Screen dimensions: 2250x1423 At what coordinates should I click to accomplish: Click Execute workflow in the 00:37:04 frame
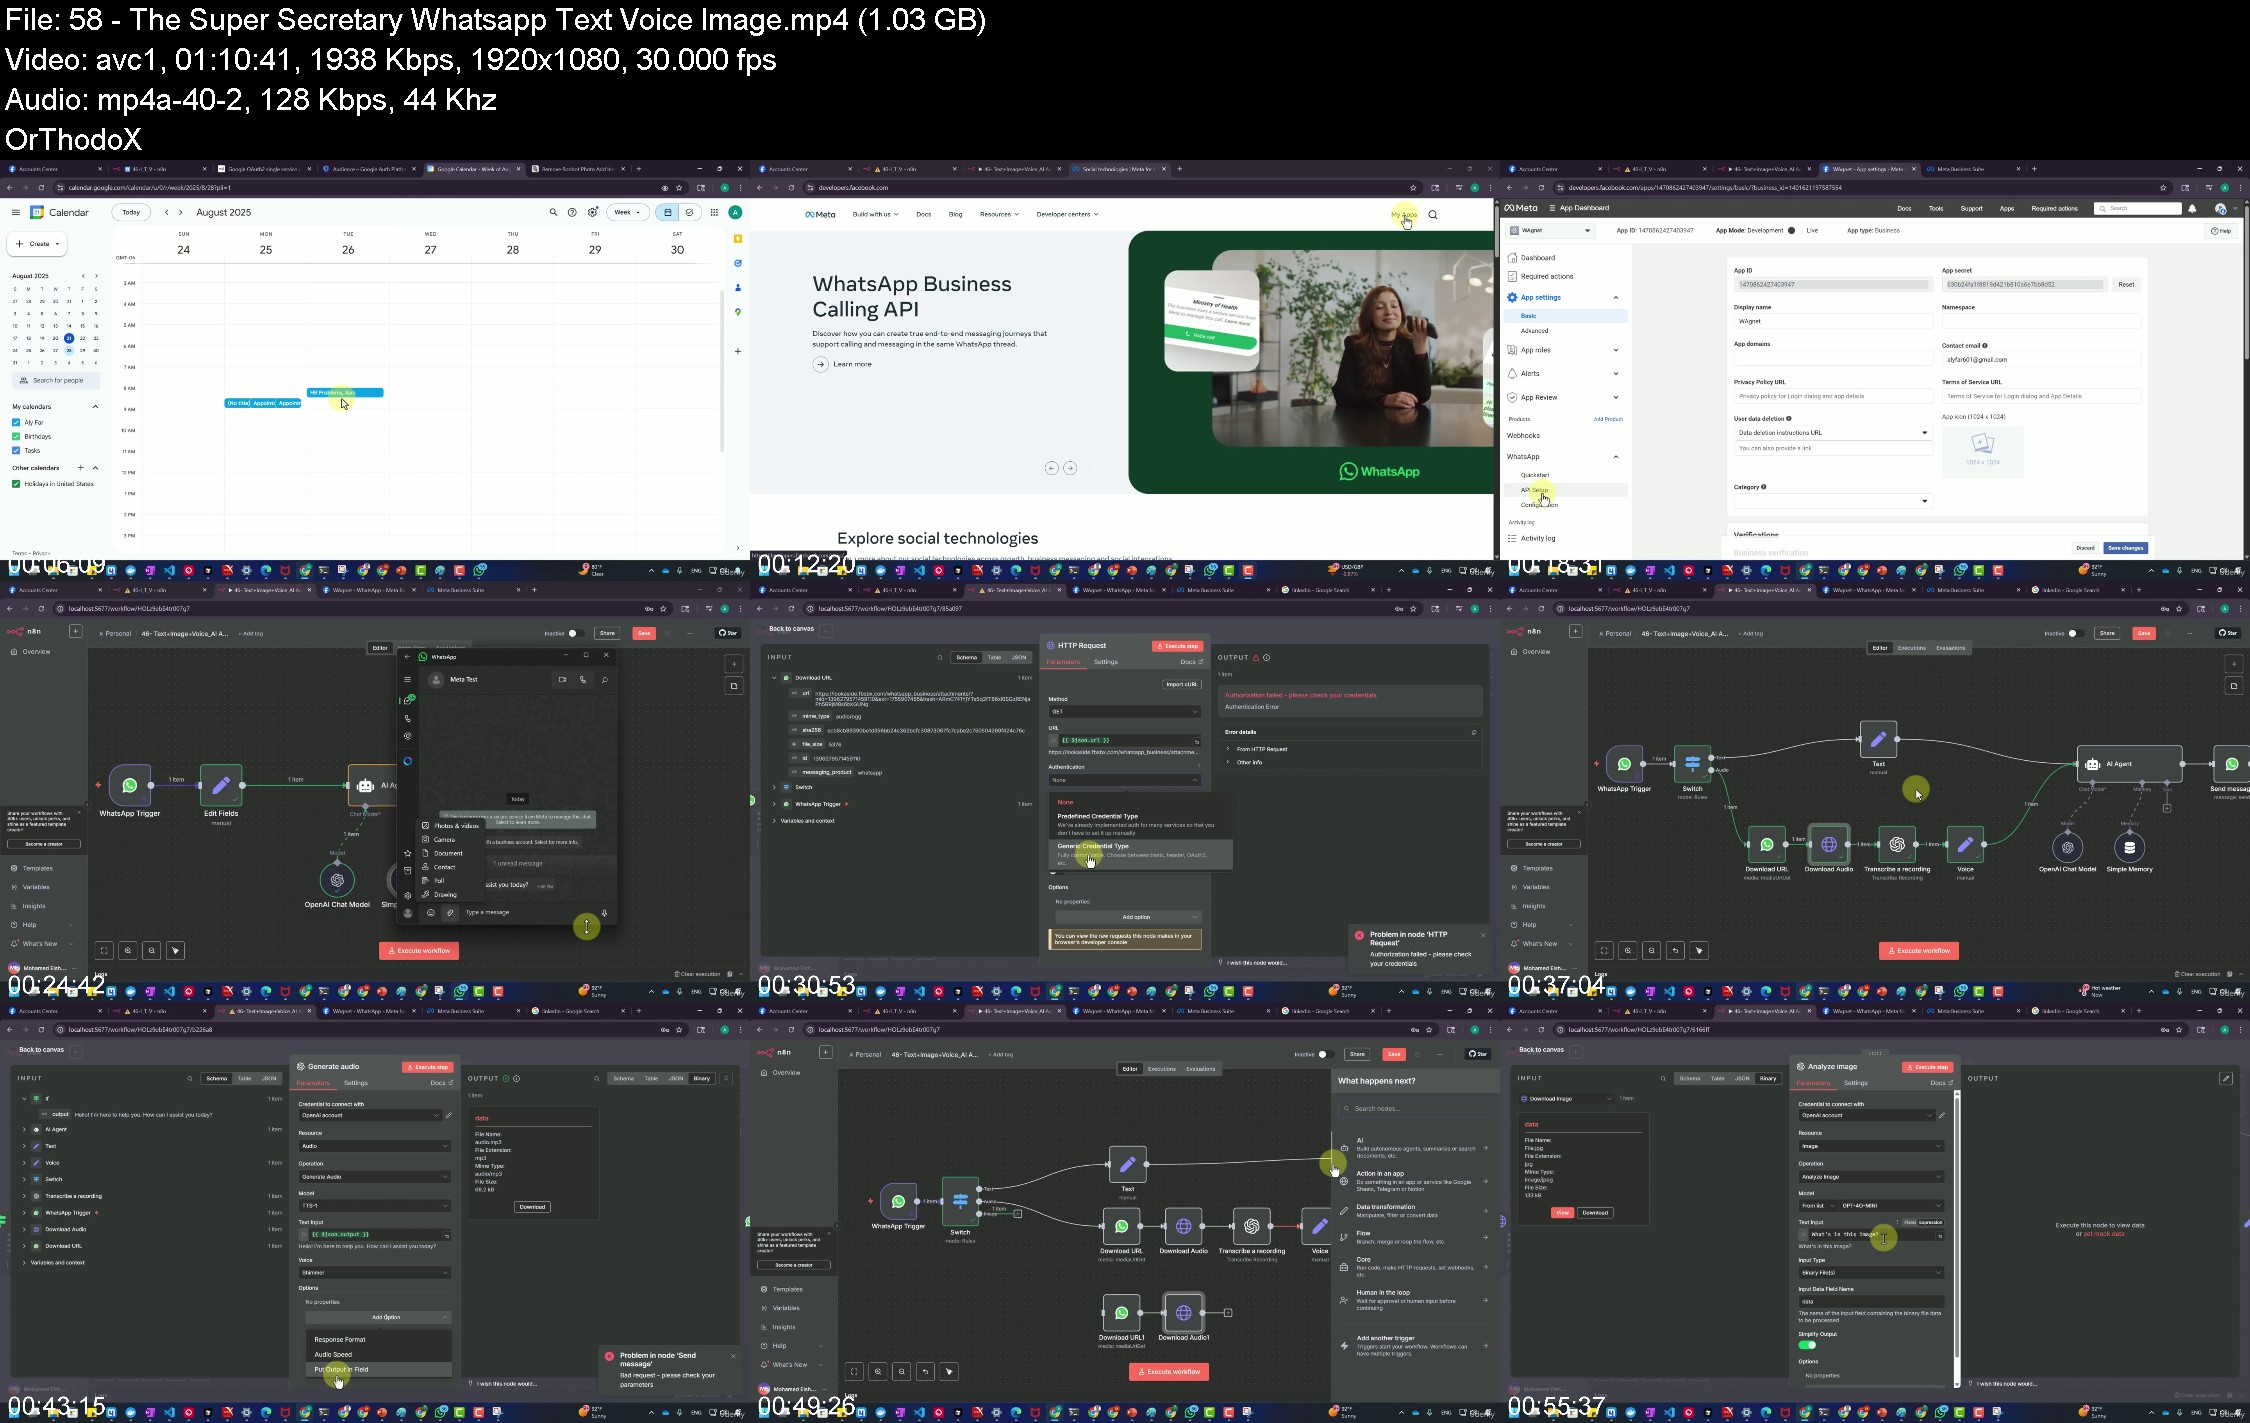pyautogui.click(x=1918, y=950)
